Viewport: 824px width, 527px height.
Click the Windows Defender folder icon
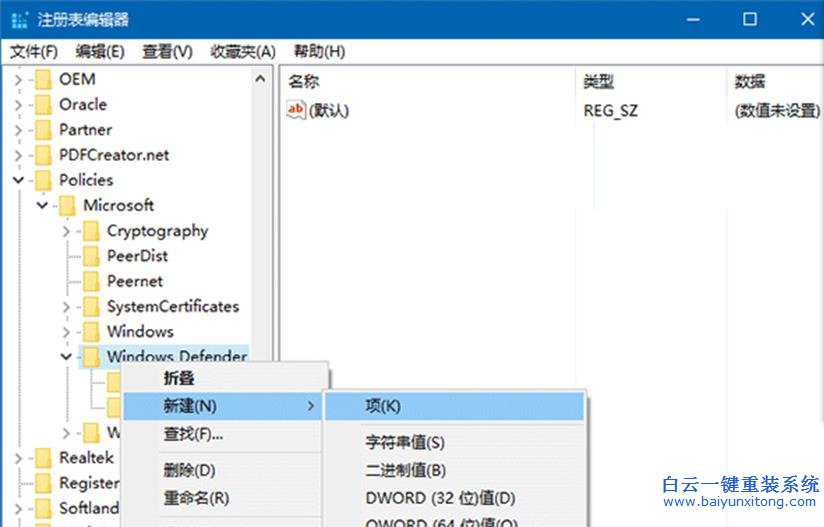click(x=91, y=357)
